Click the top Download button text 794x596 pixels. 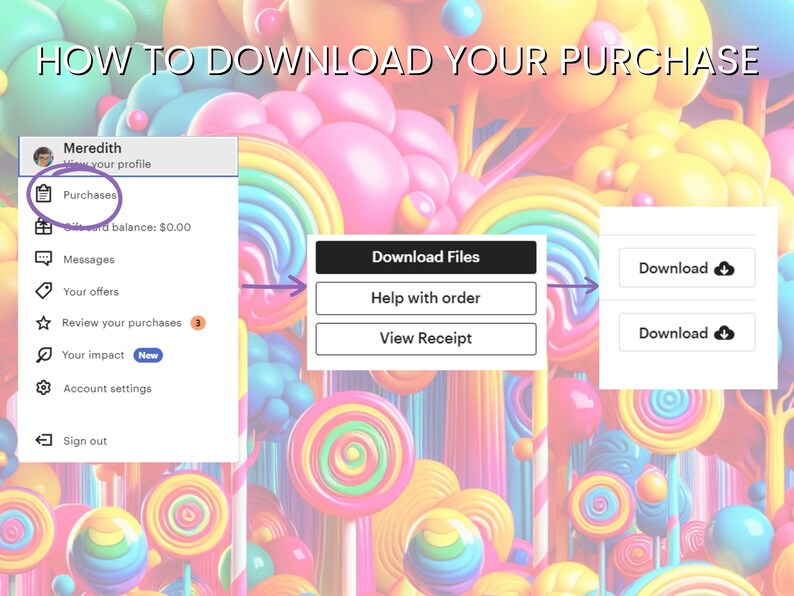tap(673, 268)
